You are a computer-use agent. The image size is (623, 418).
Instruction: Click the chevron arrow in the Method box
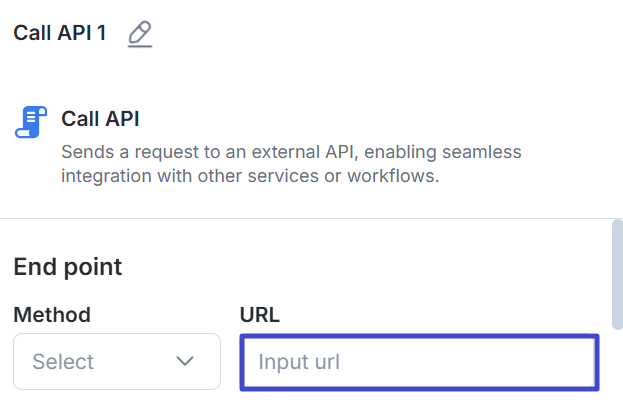(x=184, y=361)
